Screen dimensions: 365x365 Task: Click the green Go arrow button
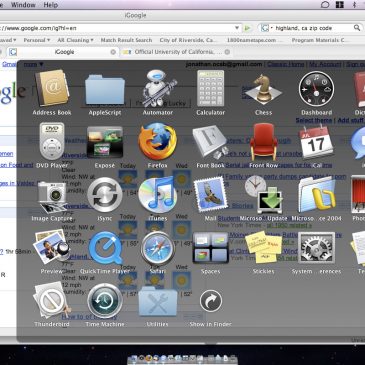[x=247, y=28]
